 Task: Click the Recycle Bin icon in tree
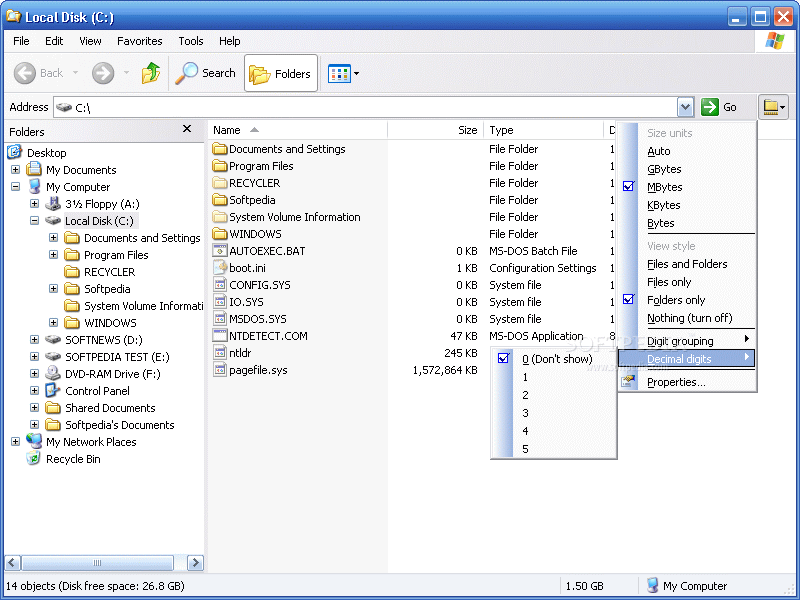(34, 459)
